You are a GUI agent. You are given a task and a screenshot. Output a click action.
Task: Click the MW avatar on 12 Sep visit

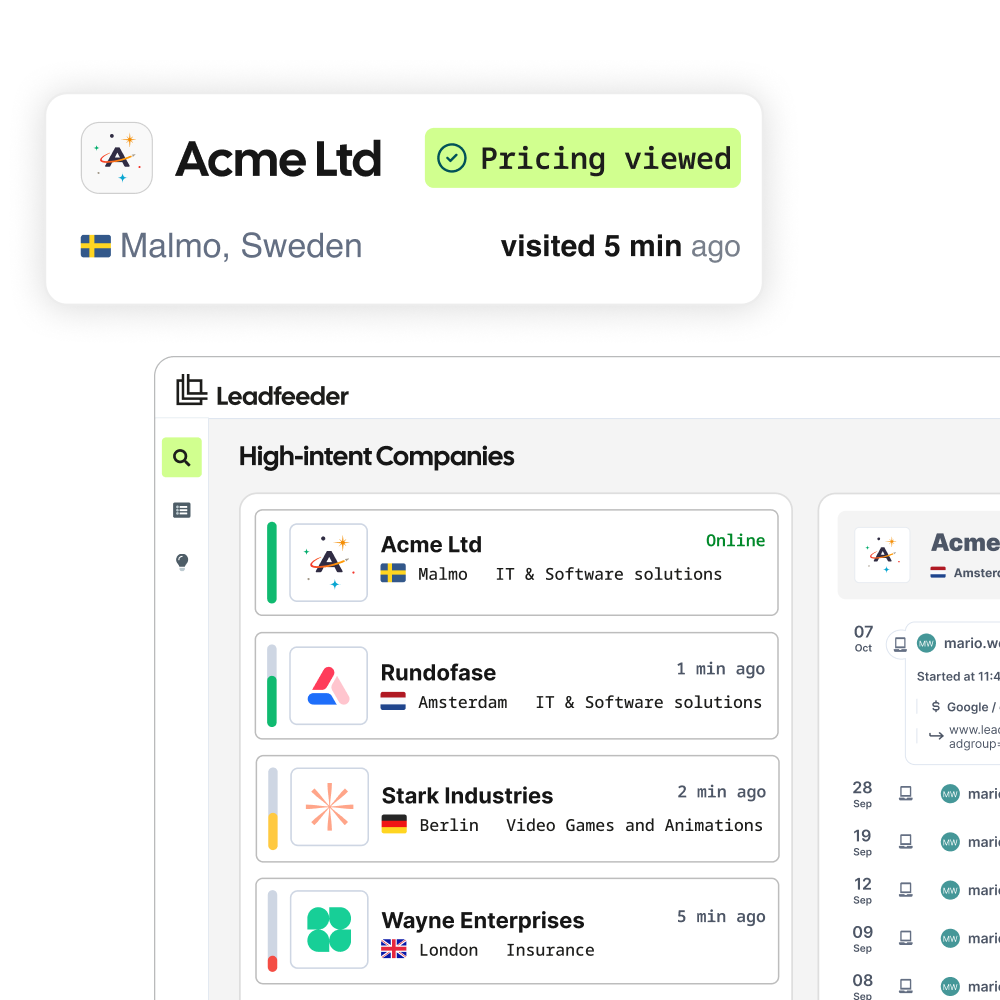pos(950,890)
